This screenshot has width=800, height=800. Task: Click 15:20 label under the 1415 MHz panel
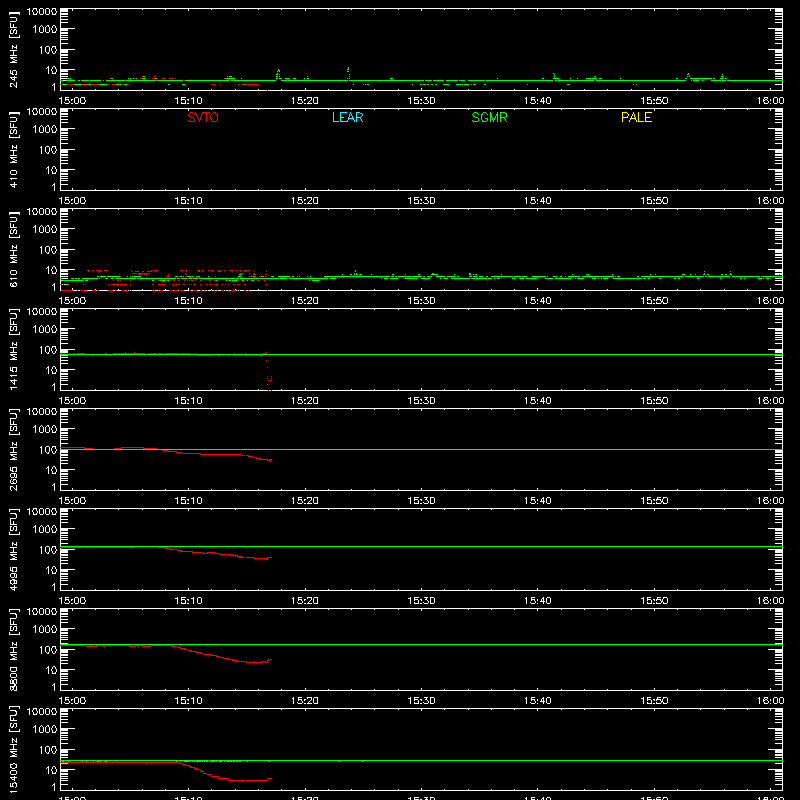[305, 401]
